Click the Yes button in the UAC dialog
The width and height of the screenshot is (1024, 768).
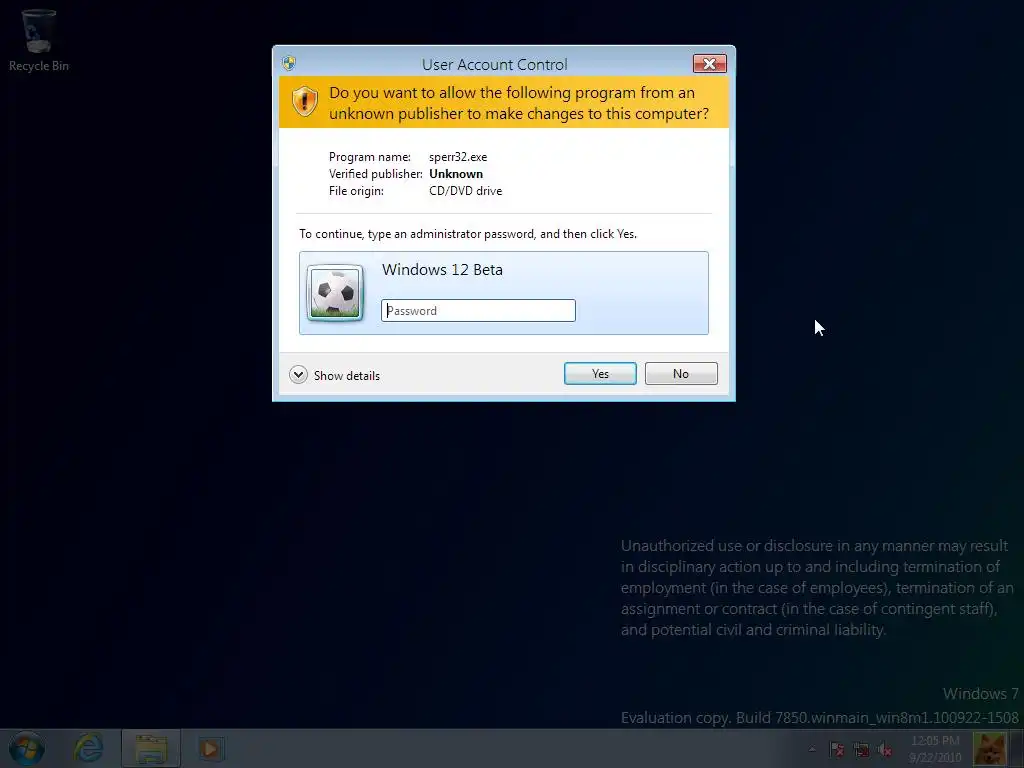600,374
